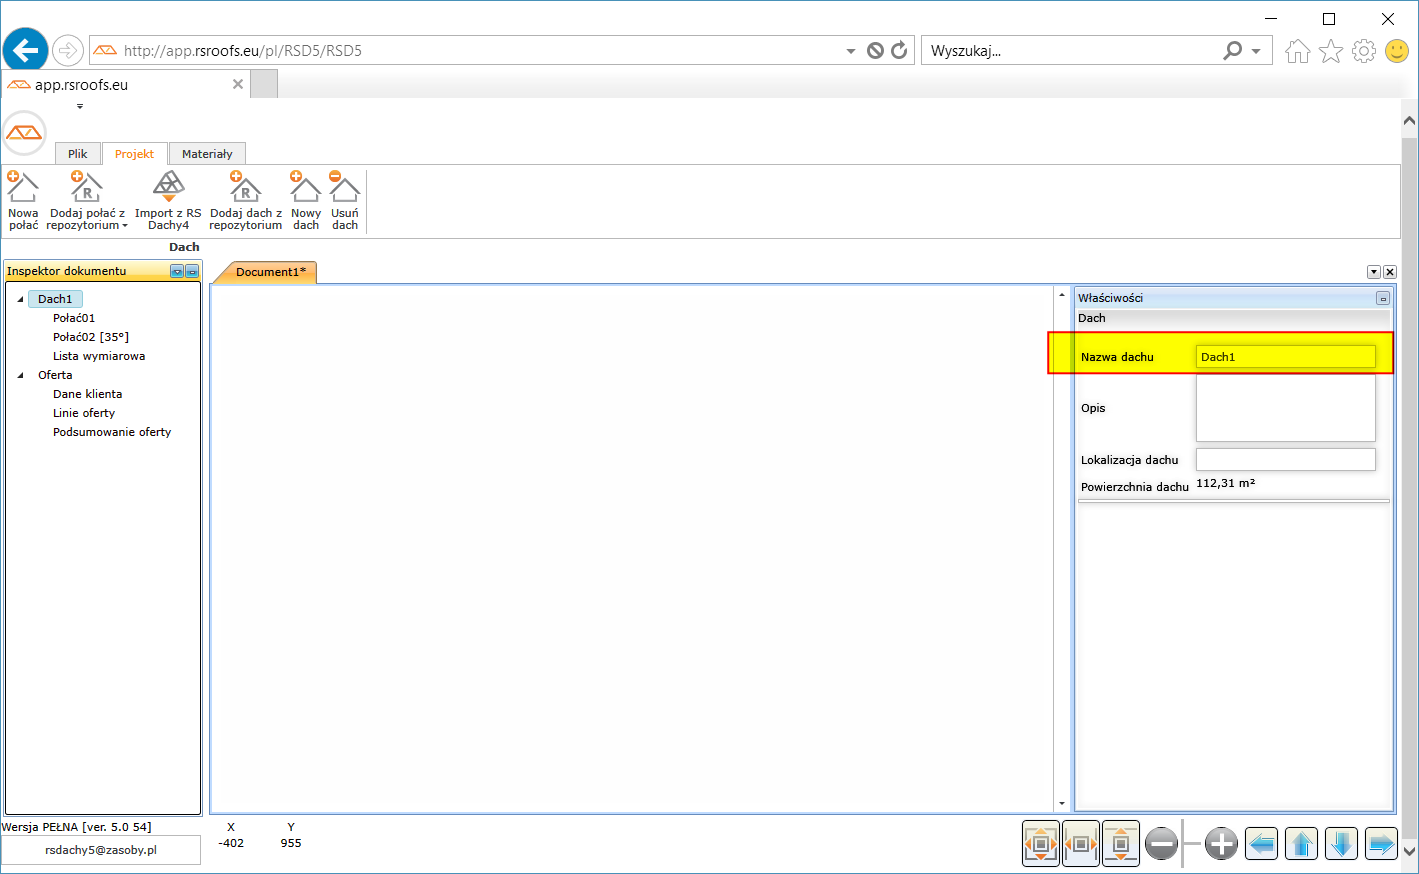Viewport: 1419px width, 874px height.
Task: Fit drawing to width icon
Action: 1081,844
